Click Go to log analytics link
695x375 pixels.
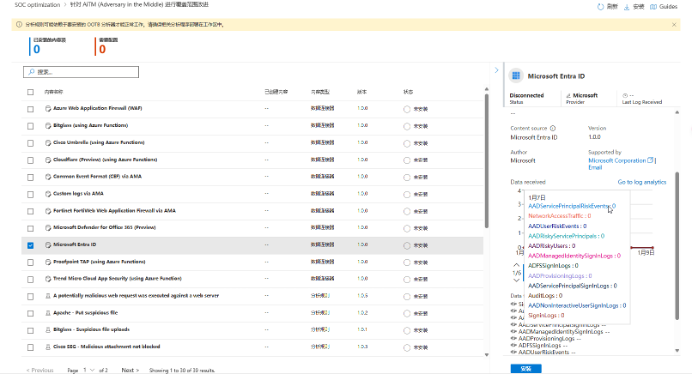click(x=642, y=182)
